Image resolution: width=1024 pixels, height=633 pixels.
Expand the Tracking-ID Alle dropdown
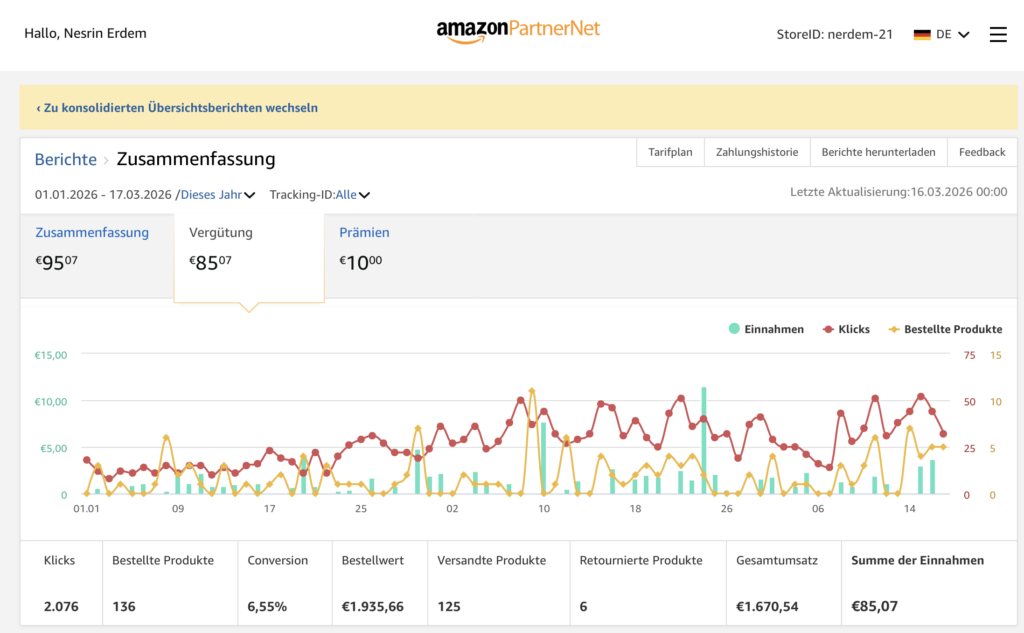(x=353, y=195)
